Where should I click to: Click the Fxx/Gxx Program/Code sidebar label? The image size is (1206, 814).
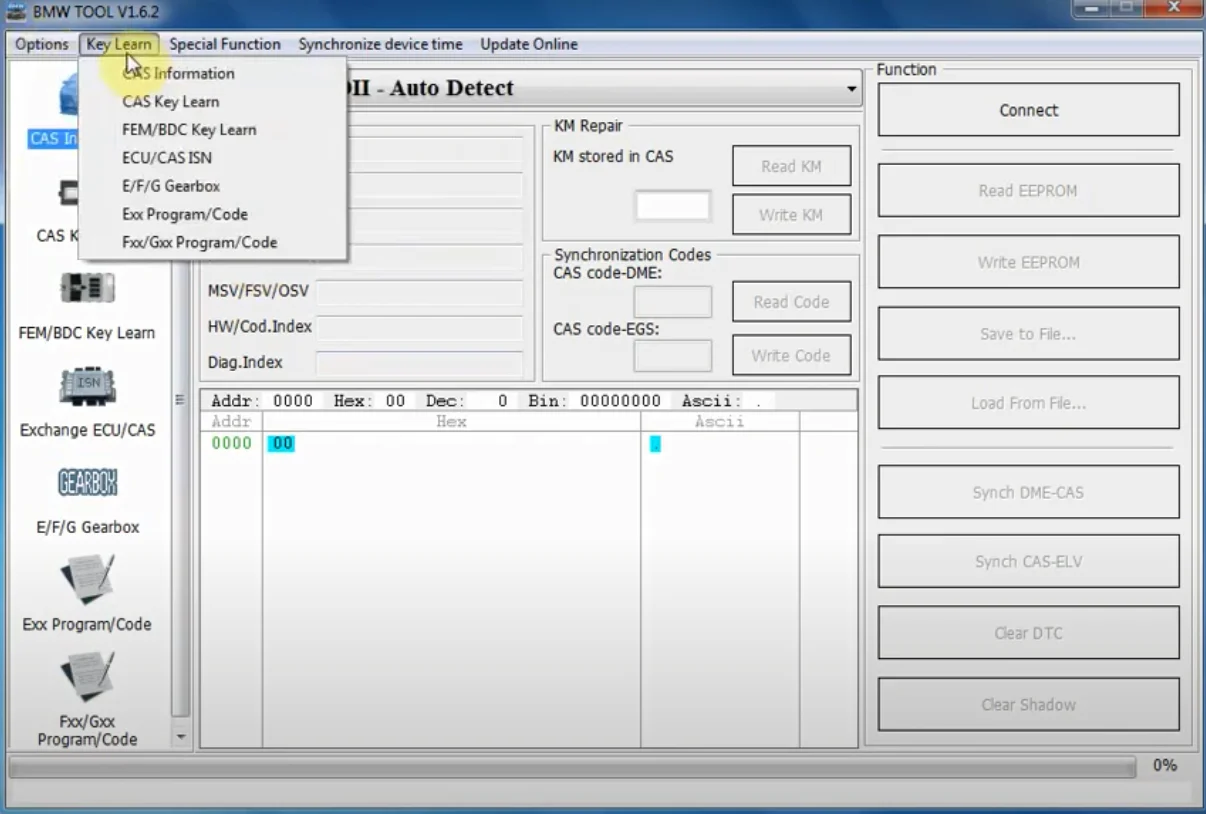pyautogui.click(x=87, y=730)
